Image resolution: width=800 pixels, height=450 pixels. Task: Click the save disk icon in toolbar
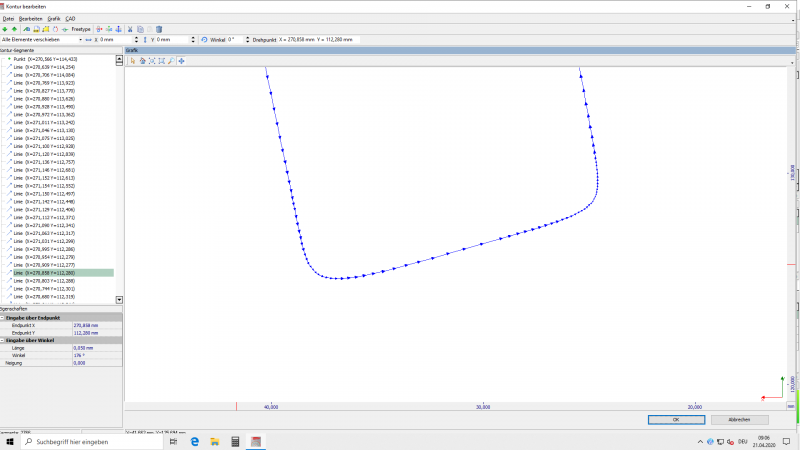[37, 29]
